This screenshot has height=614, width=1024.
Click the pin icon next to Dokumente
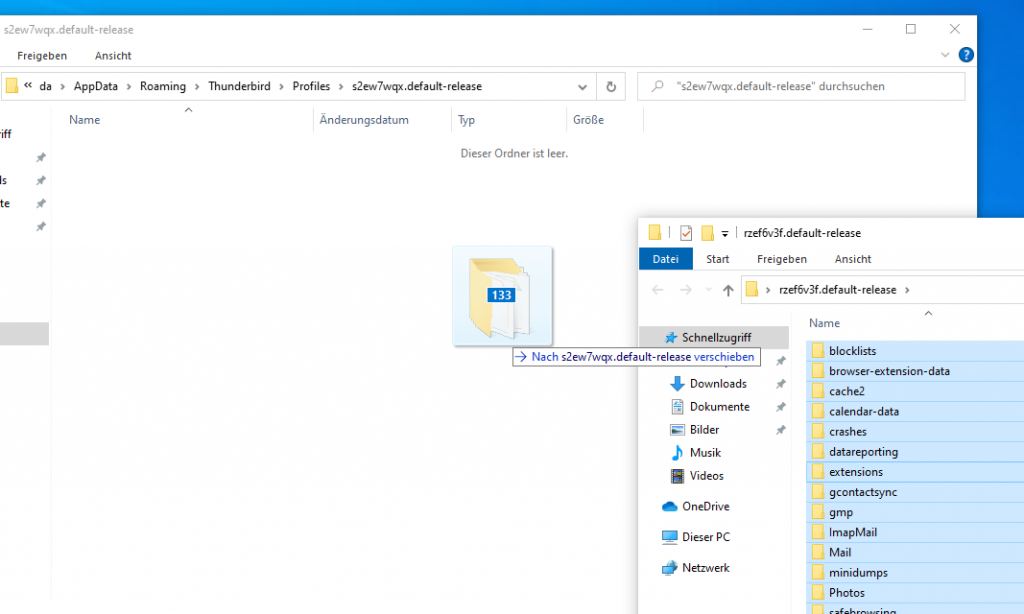[780, 407]
